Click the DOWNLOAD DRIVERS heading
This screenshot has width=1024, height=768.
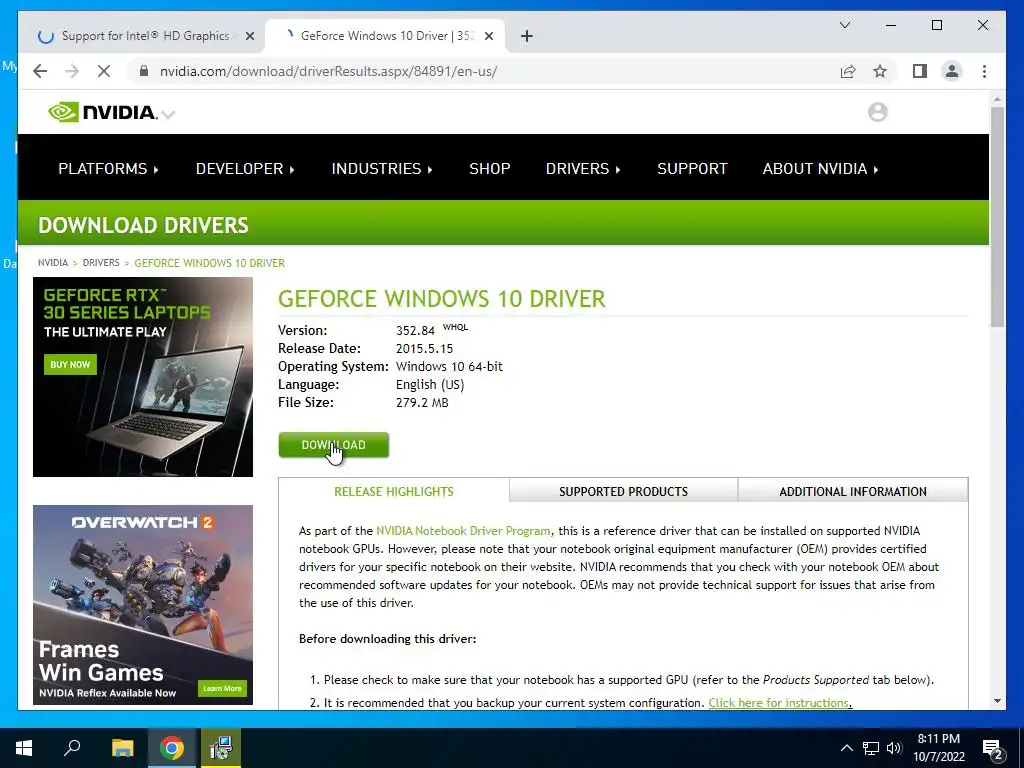(x=143, y=225)
